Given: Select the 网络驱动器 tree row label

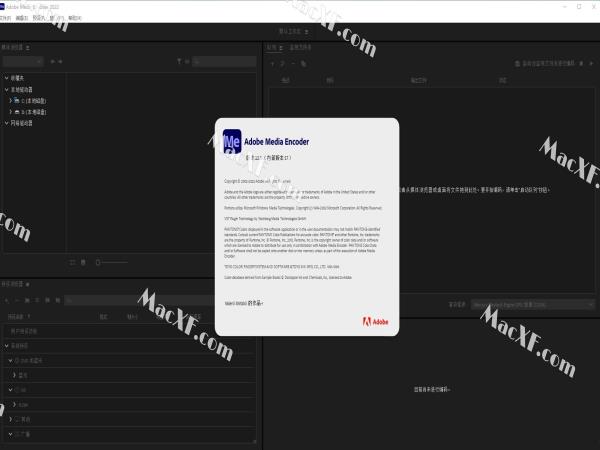Looking at the screenshot, I should point(21,123).
